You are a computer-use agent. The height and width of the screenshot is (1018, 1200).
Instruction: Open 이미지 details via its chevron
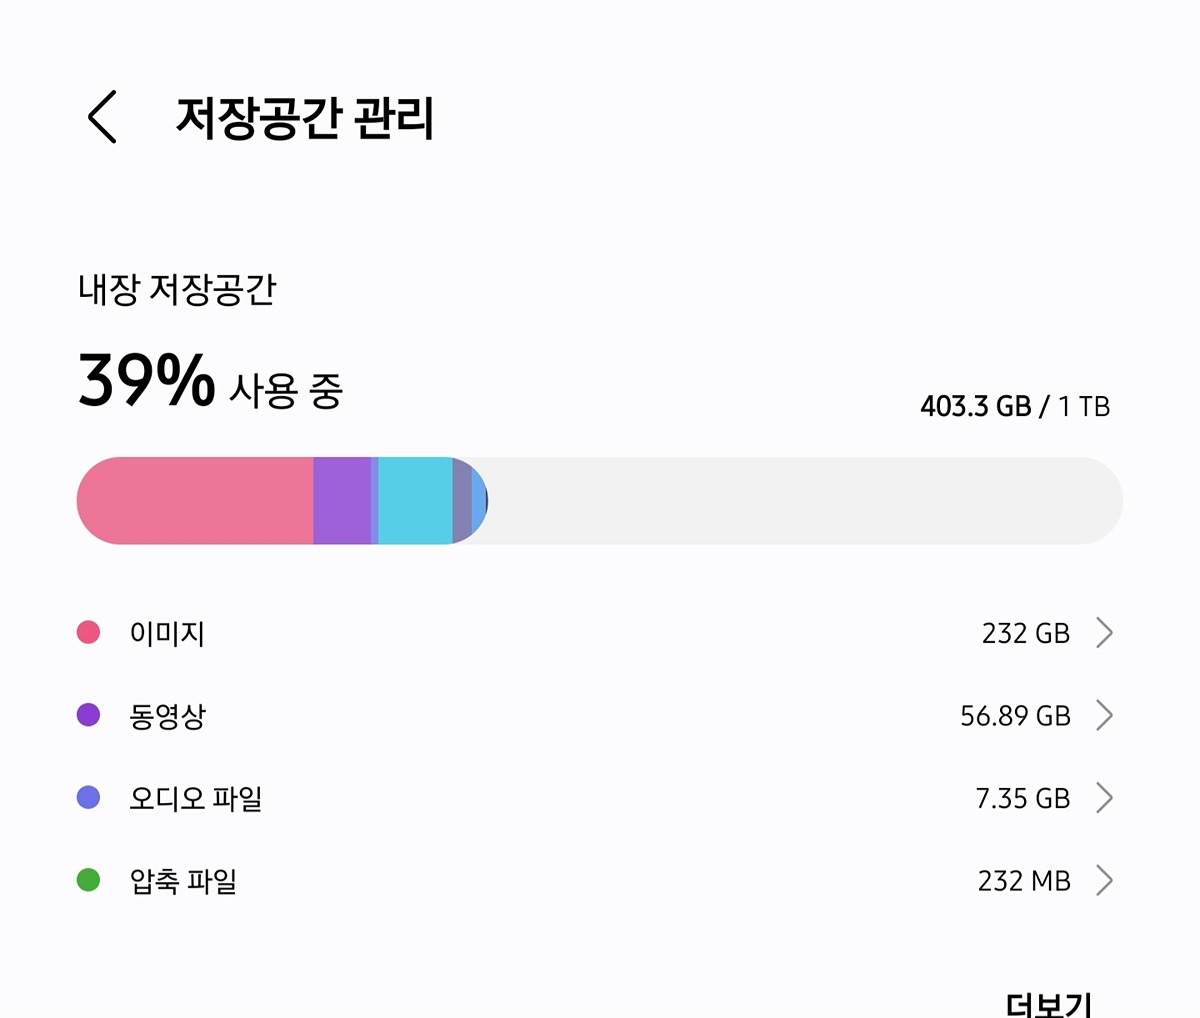point(1104,633)
